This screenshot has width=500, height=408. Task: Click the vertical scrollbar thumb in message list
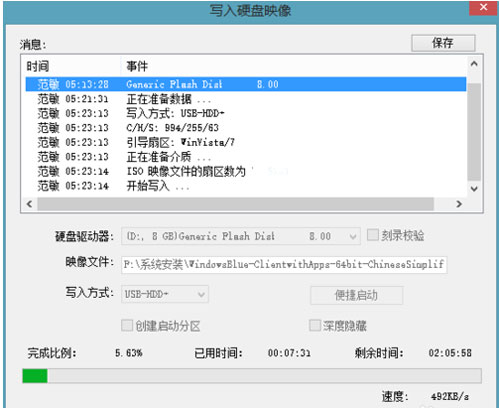click(474, 132)
